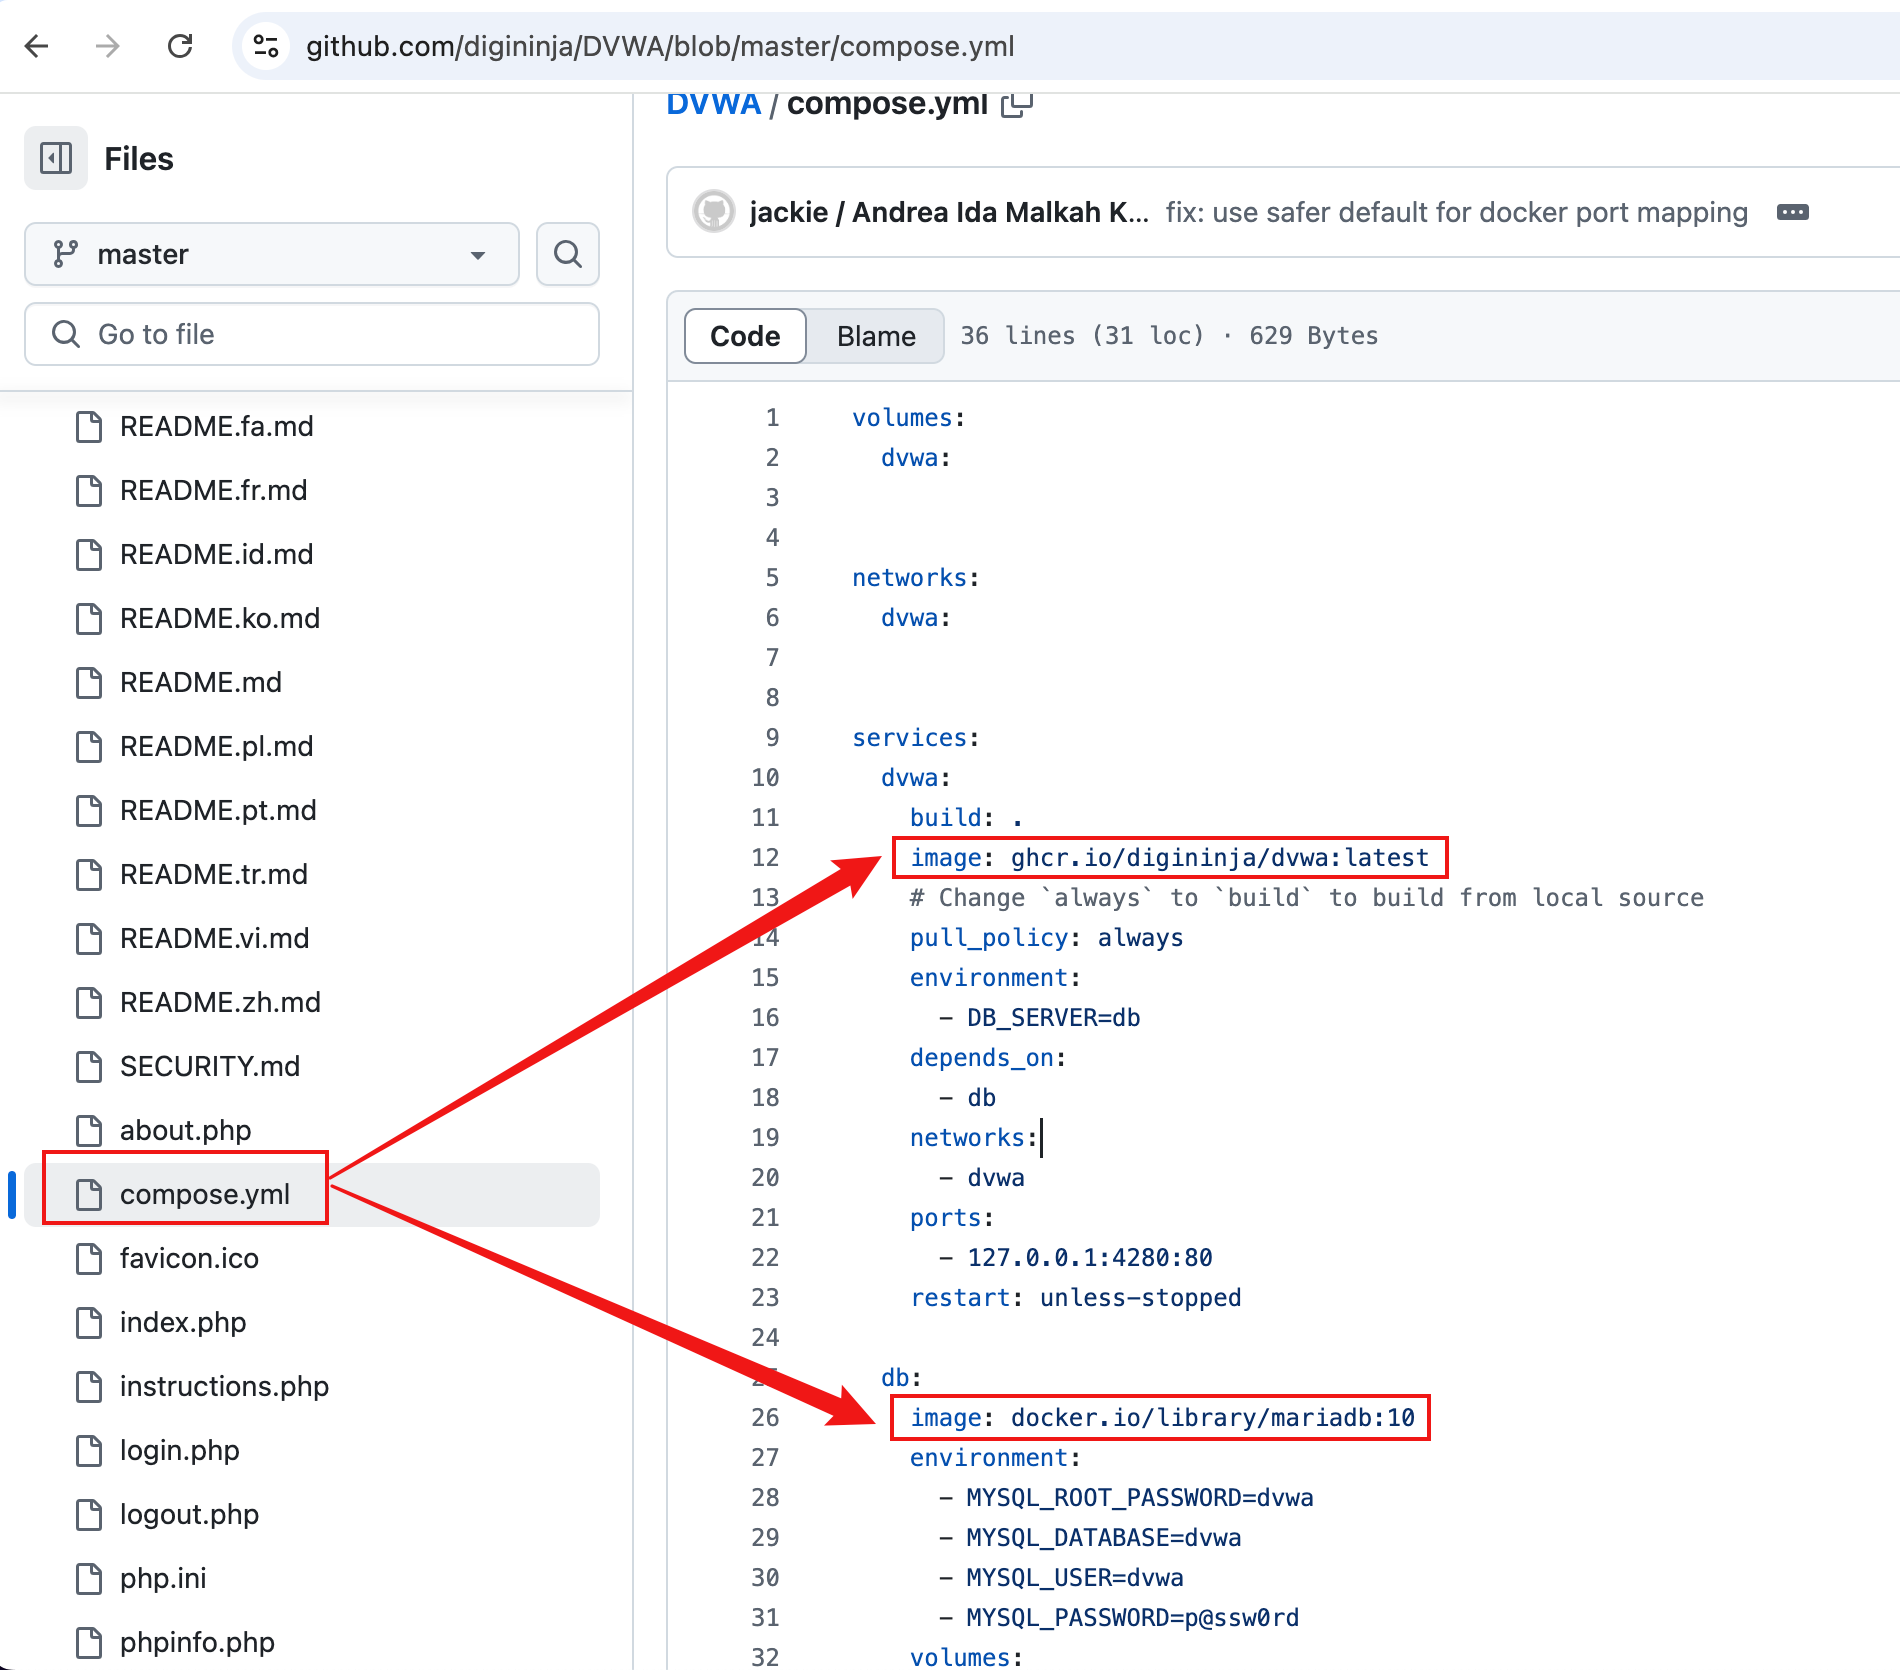This screenshot has height=1670, width=1900.
Task: Click the ghcr.io/digininja/dvwa:latest image line
Action: click(1169, 858)
